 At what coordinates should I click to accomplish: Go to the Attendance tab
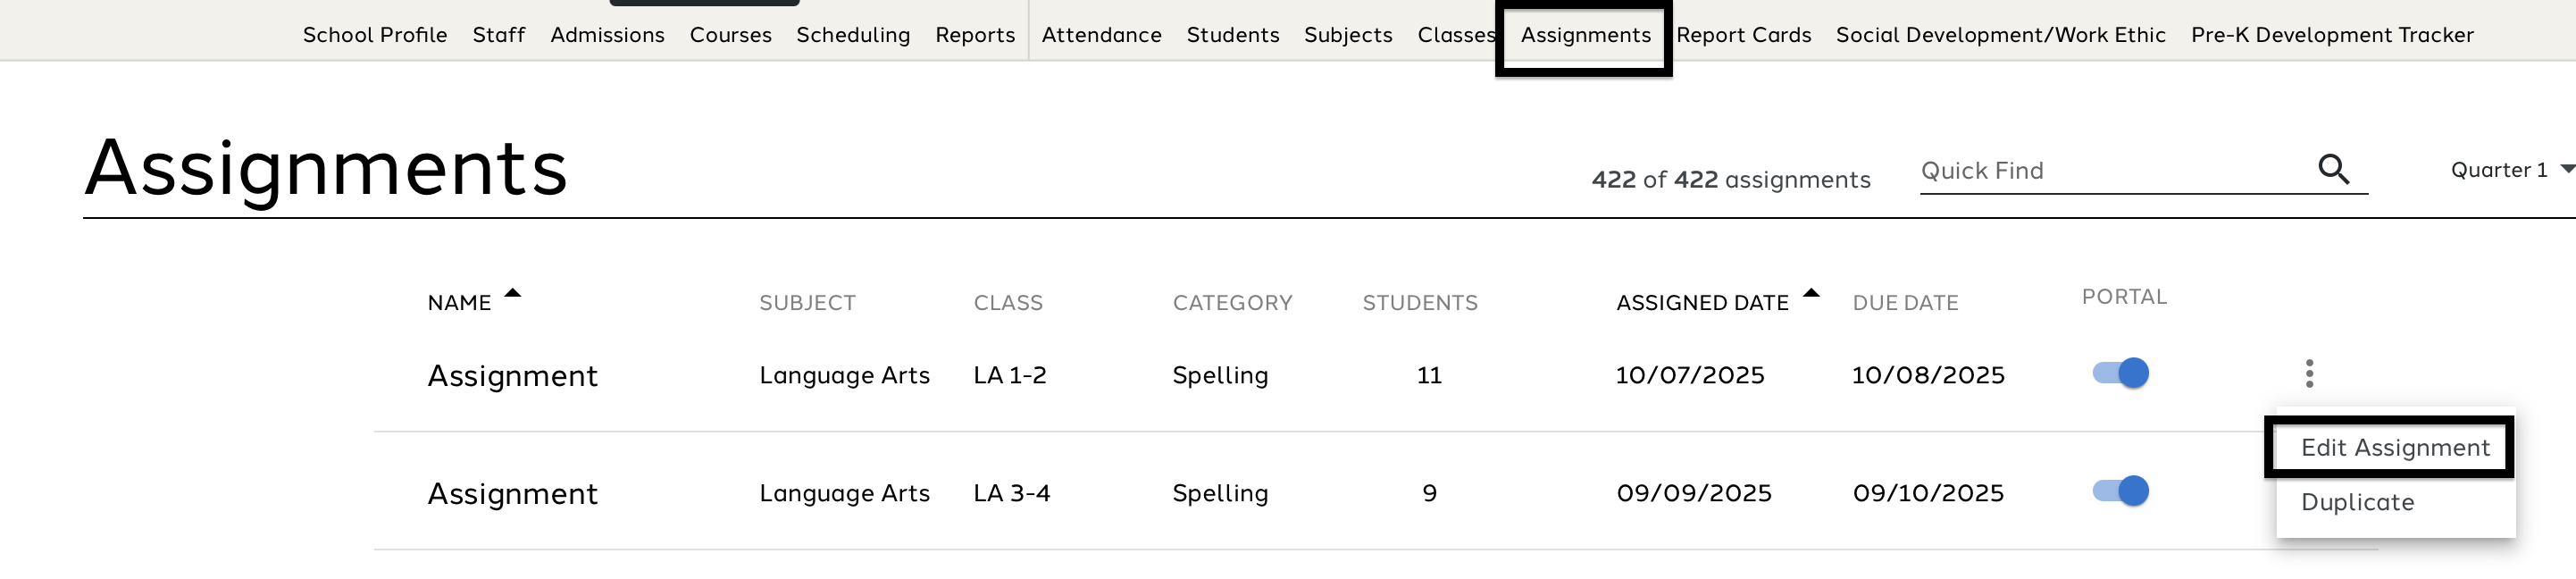pos(1101,35)
